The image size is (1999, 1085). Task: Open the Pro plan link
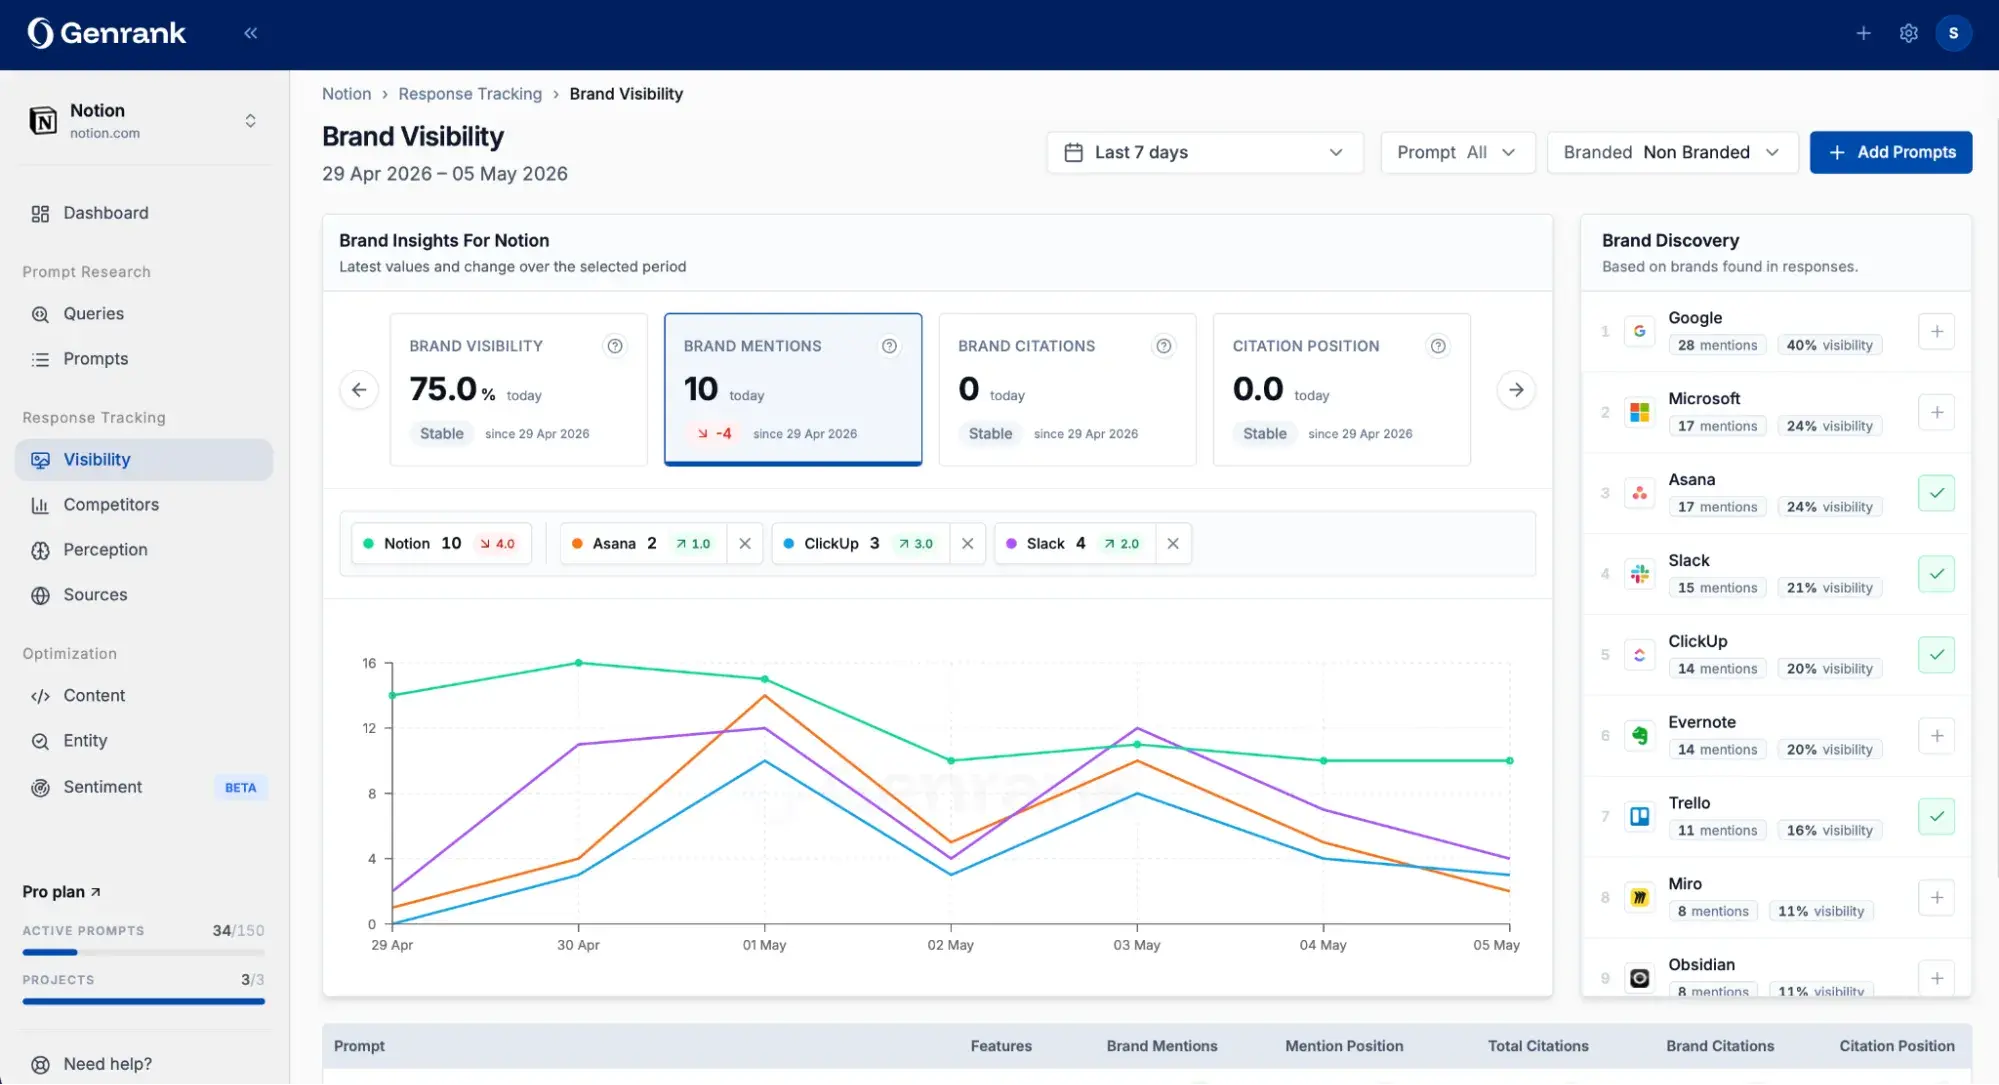[x=62, y=892]
